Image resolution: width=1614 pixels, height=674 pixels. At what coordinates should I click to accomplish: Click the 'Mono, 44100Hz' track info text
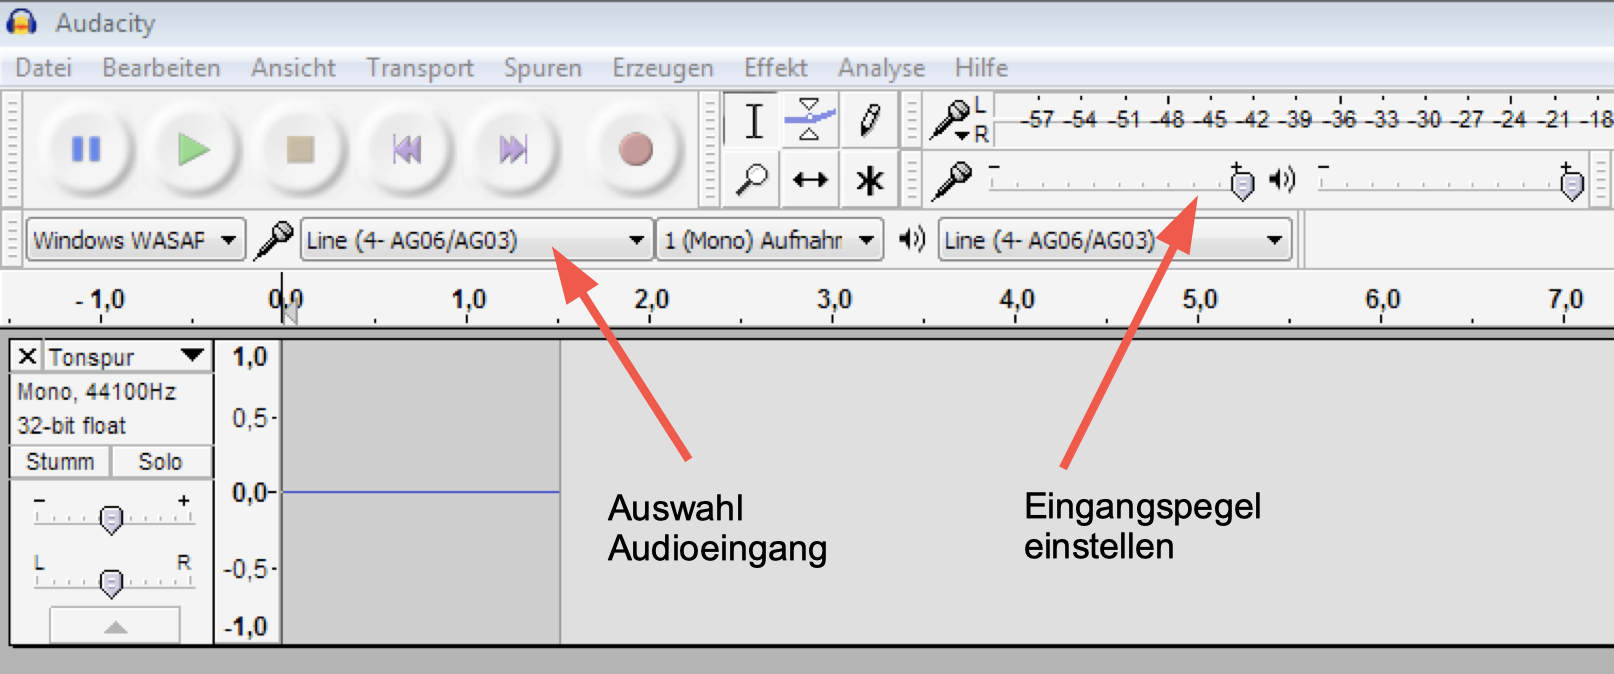(96, 391)
